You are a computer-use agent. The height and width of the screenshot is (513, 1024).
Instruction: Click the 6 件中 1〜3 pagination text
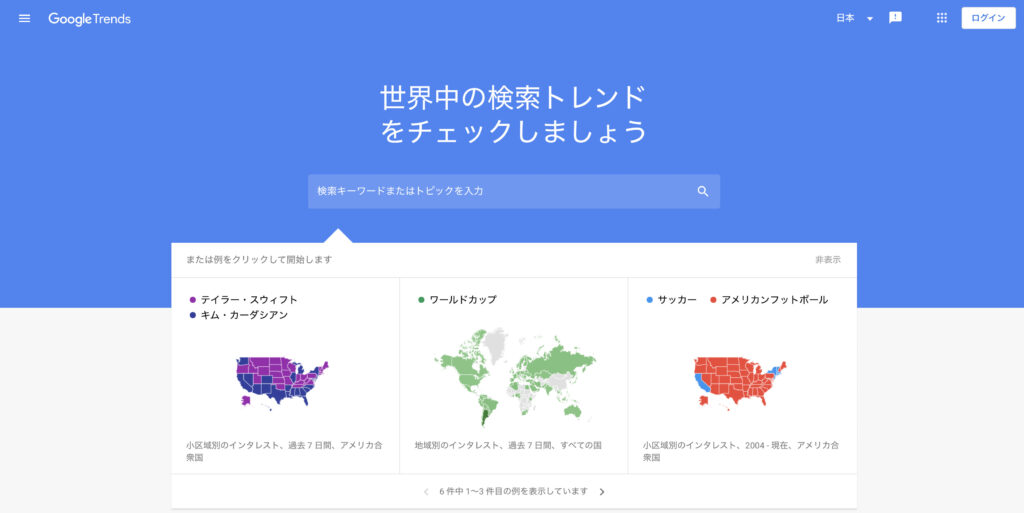coord(513,491)
